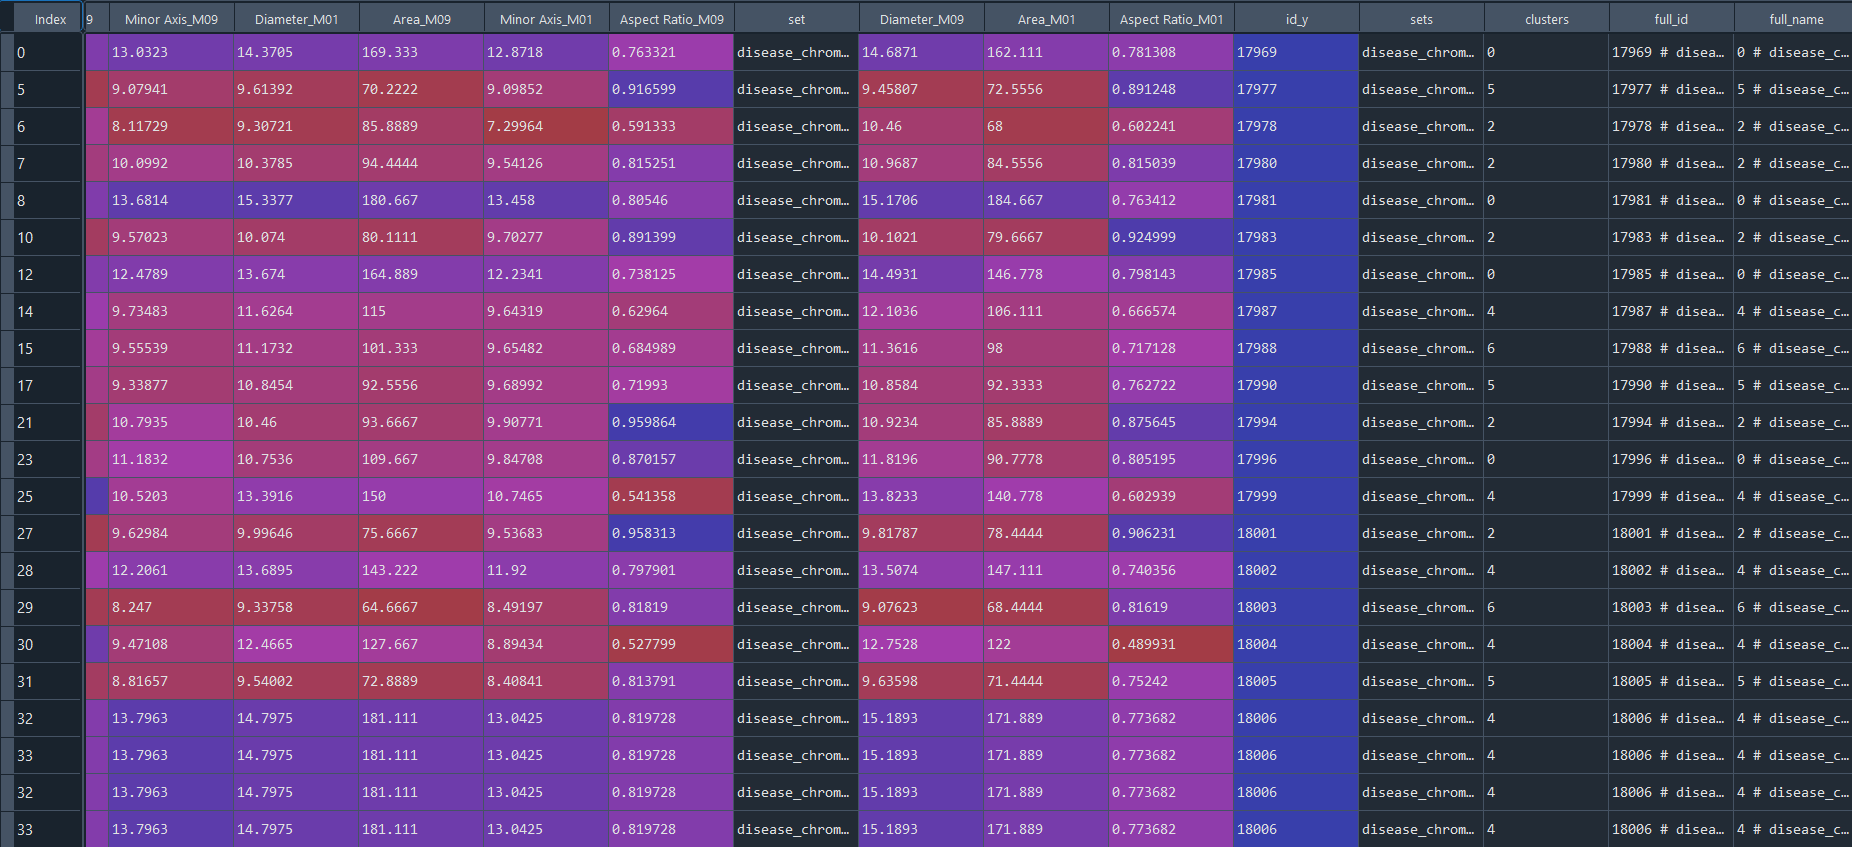1852x847 pixels.
Task: Select the Area_M09 column header
Action: coord(421,19)
